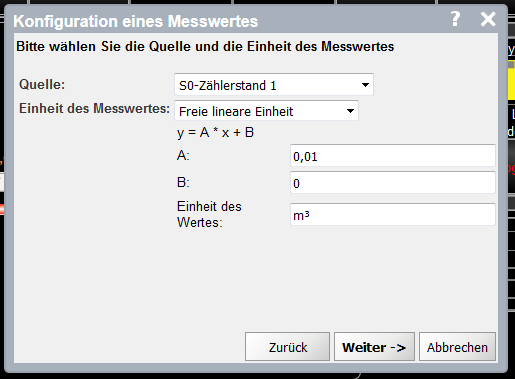Click the Quelle: label

tap(42, 84)
